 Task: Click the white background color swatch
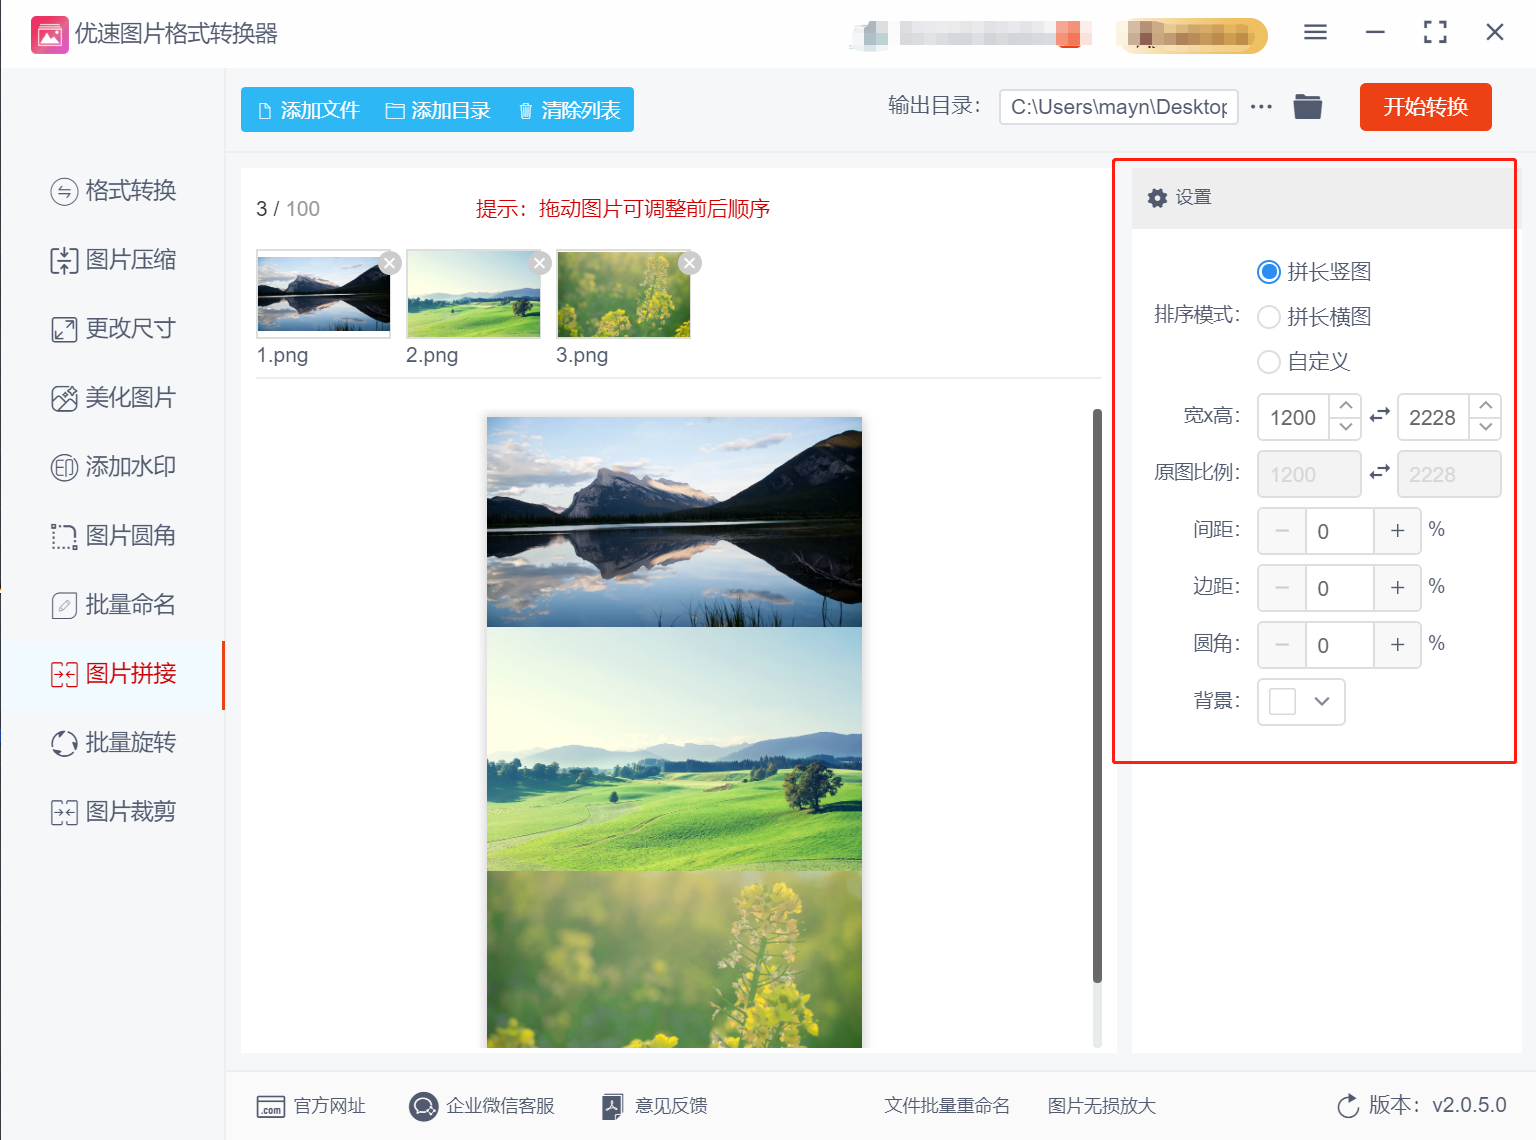coord(1282,701)
